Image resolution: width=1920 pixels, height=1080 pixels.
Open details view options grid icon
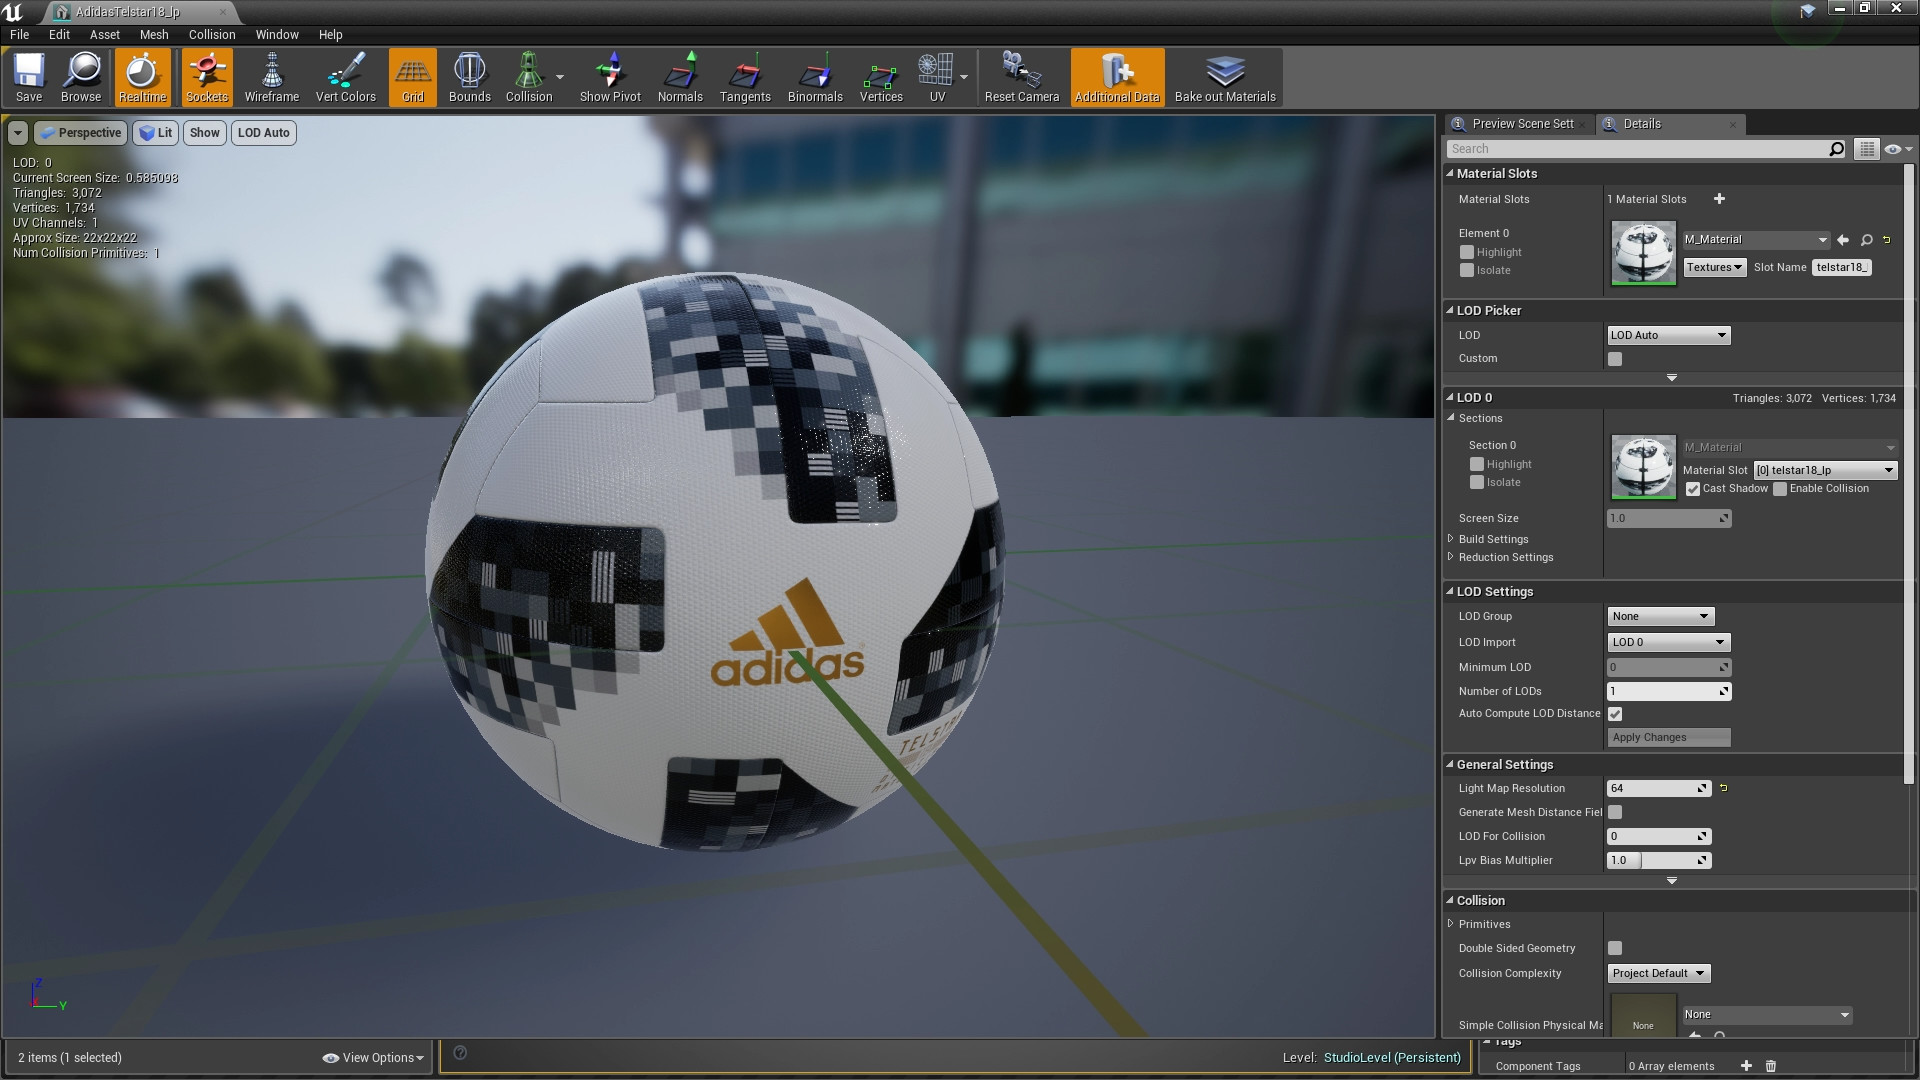1867,149
